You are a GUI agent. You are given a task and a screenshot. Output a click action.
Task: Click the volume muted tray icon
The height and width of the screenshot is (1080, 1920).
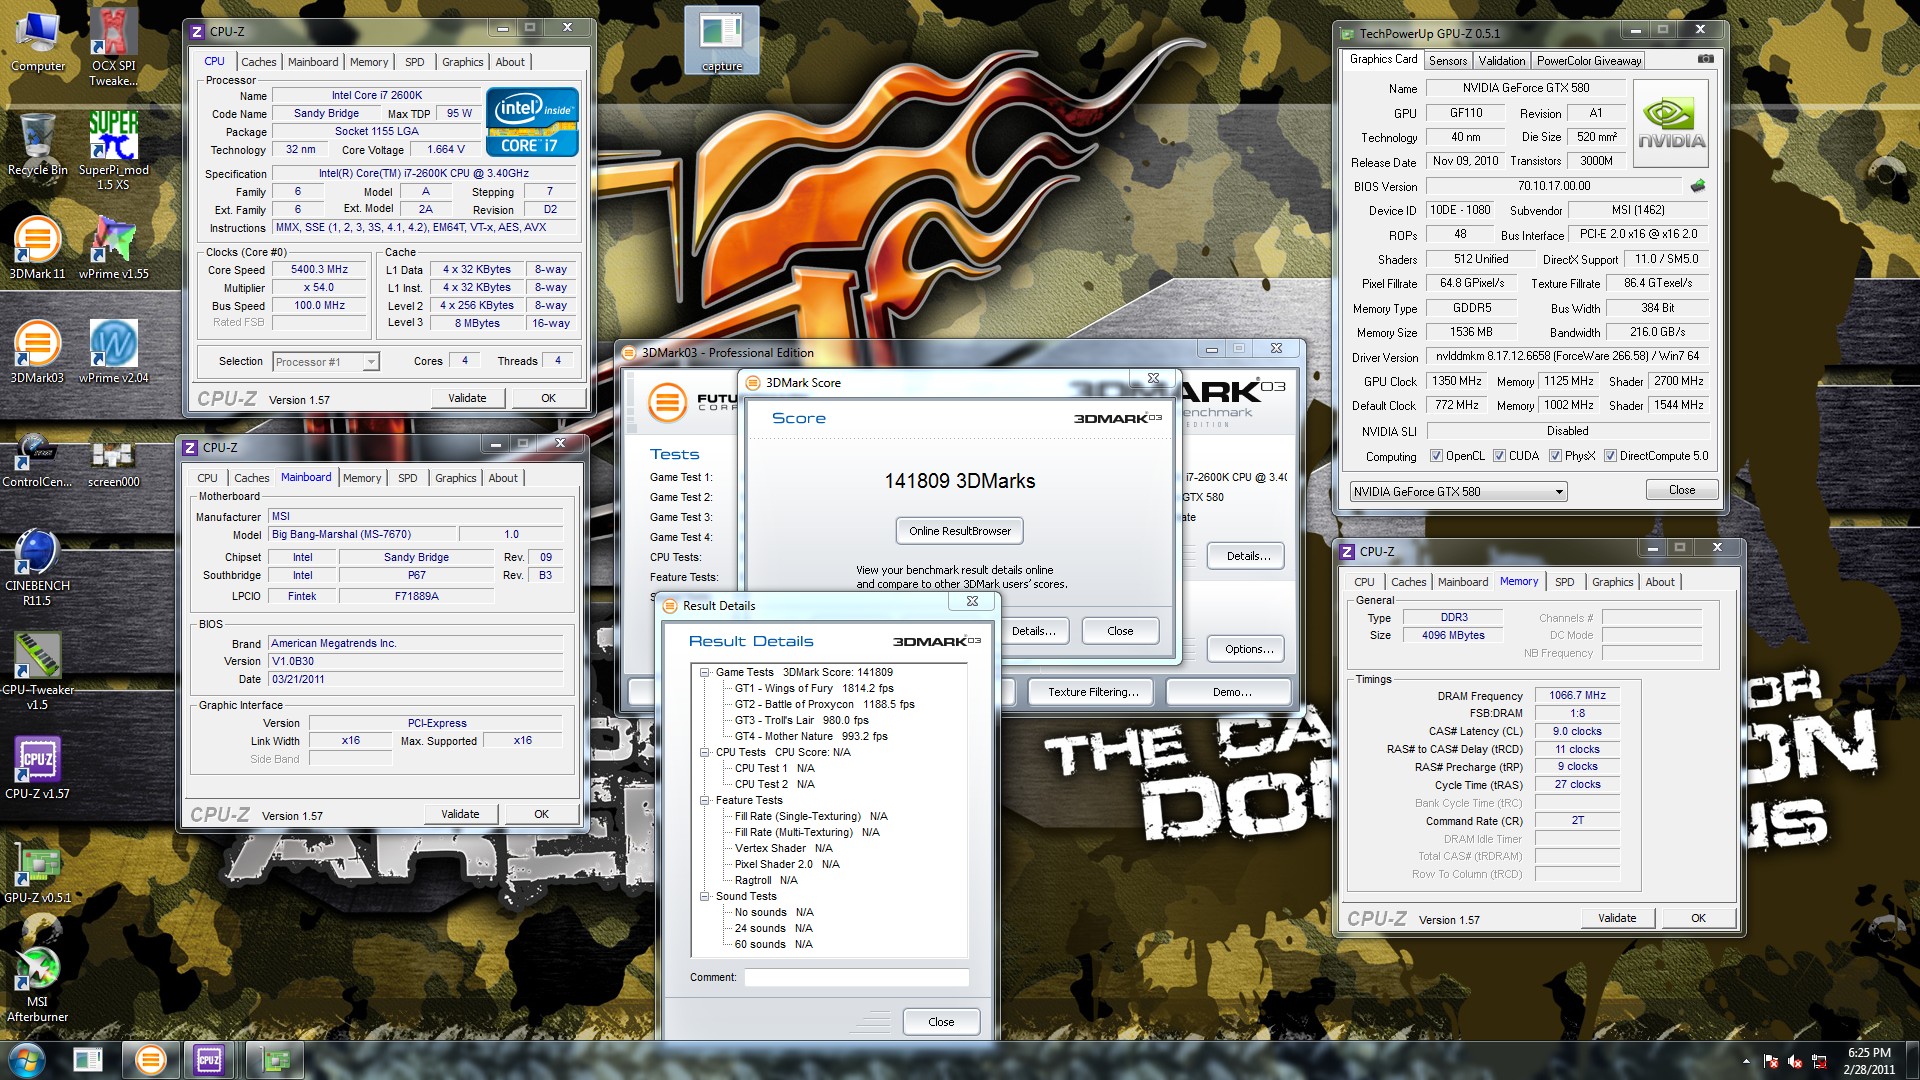click(1795, 1061)
